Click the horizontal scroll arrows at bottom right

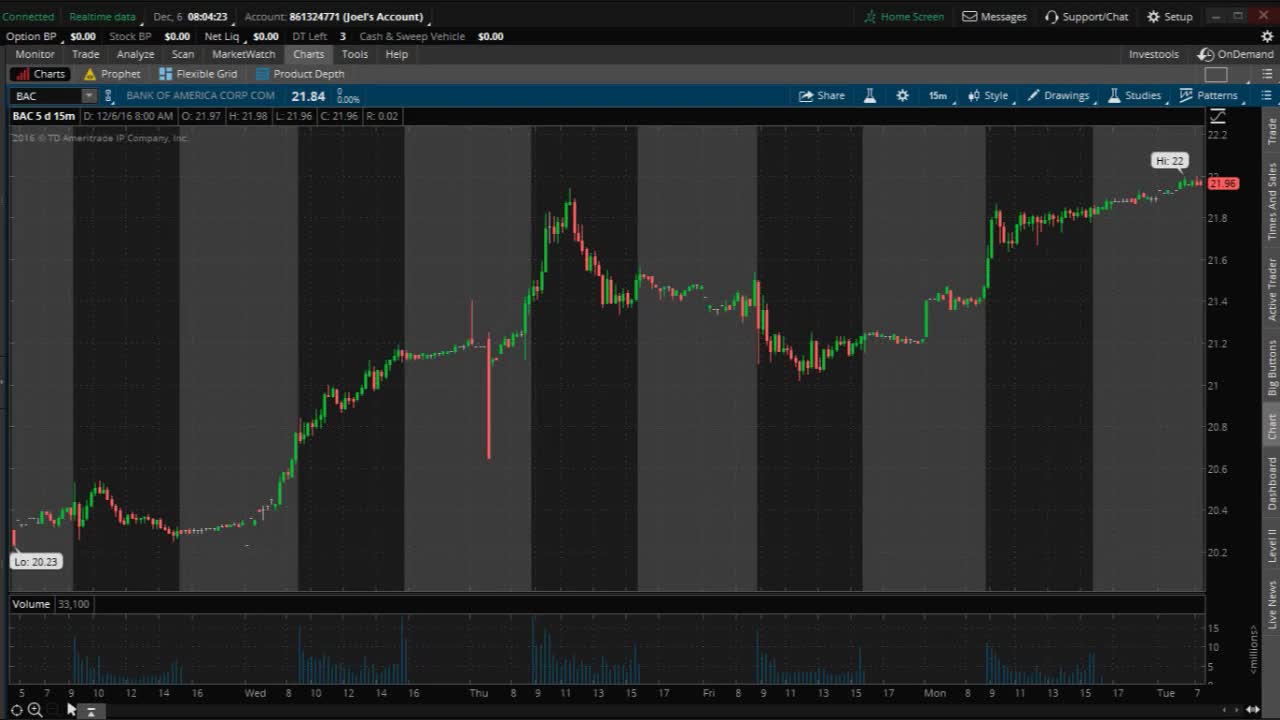[1252, 710]
